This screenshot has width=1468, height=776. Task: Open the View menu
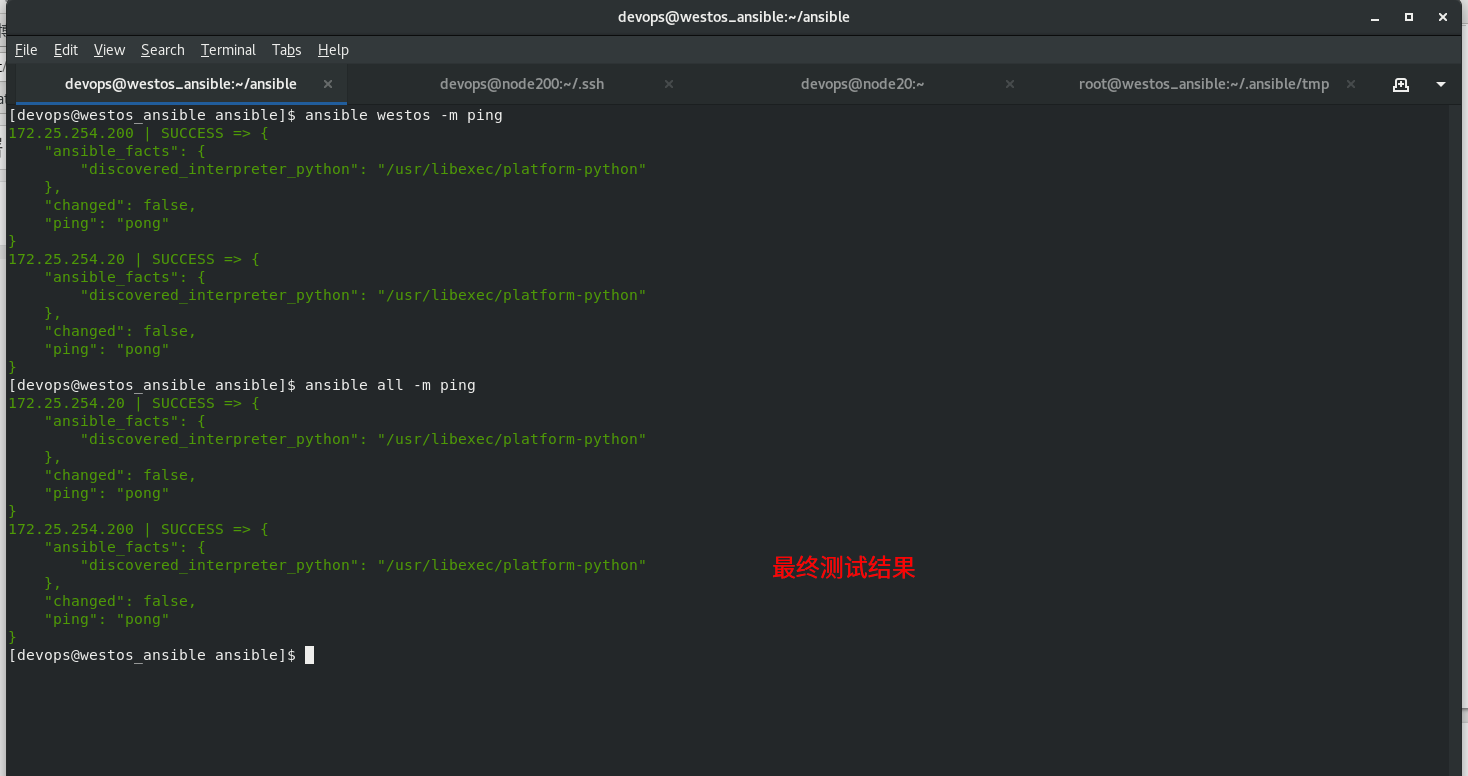pyautogui.click(x=109, y=50)
